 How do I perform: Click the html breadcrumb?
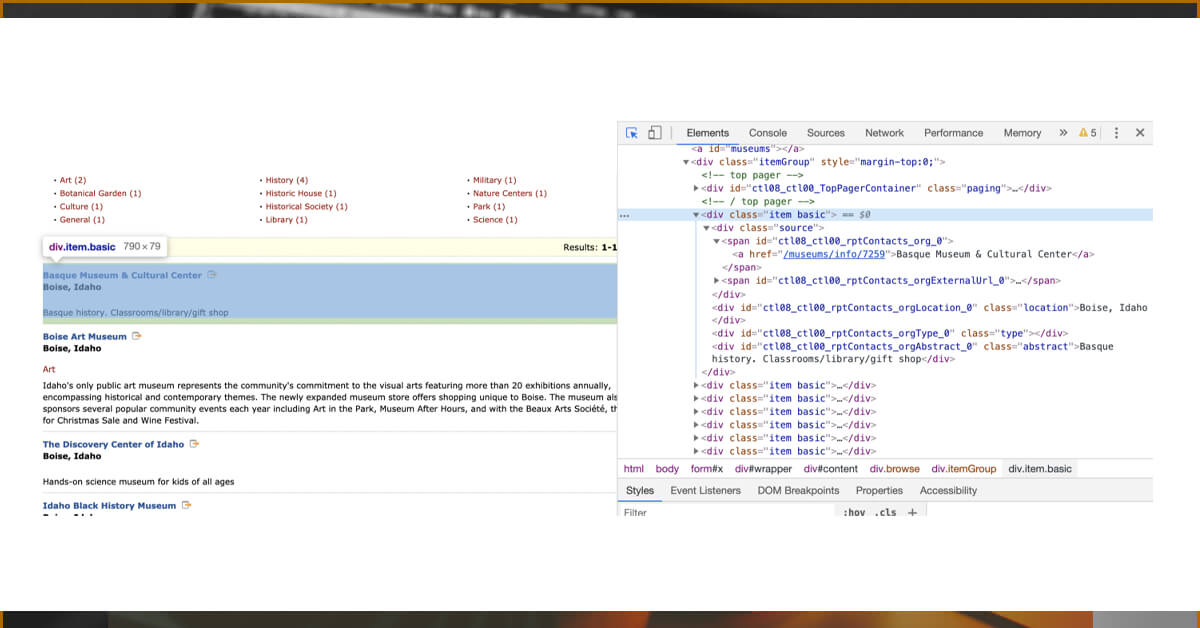(634, 469)
